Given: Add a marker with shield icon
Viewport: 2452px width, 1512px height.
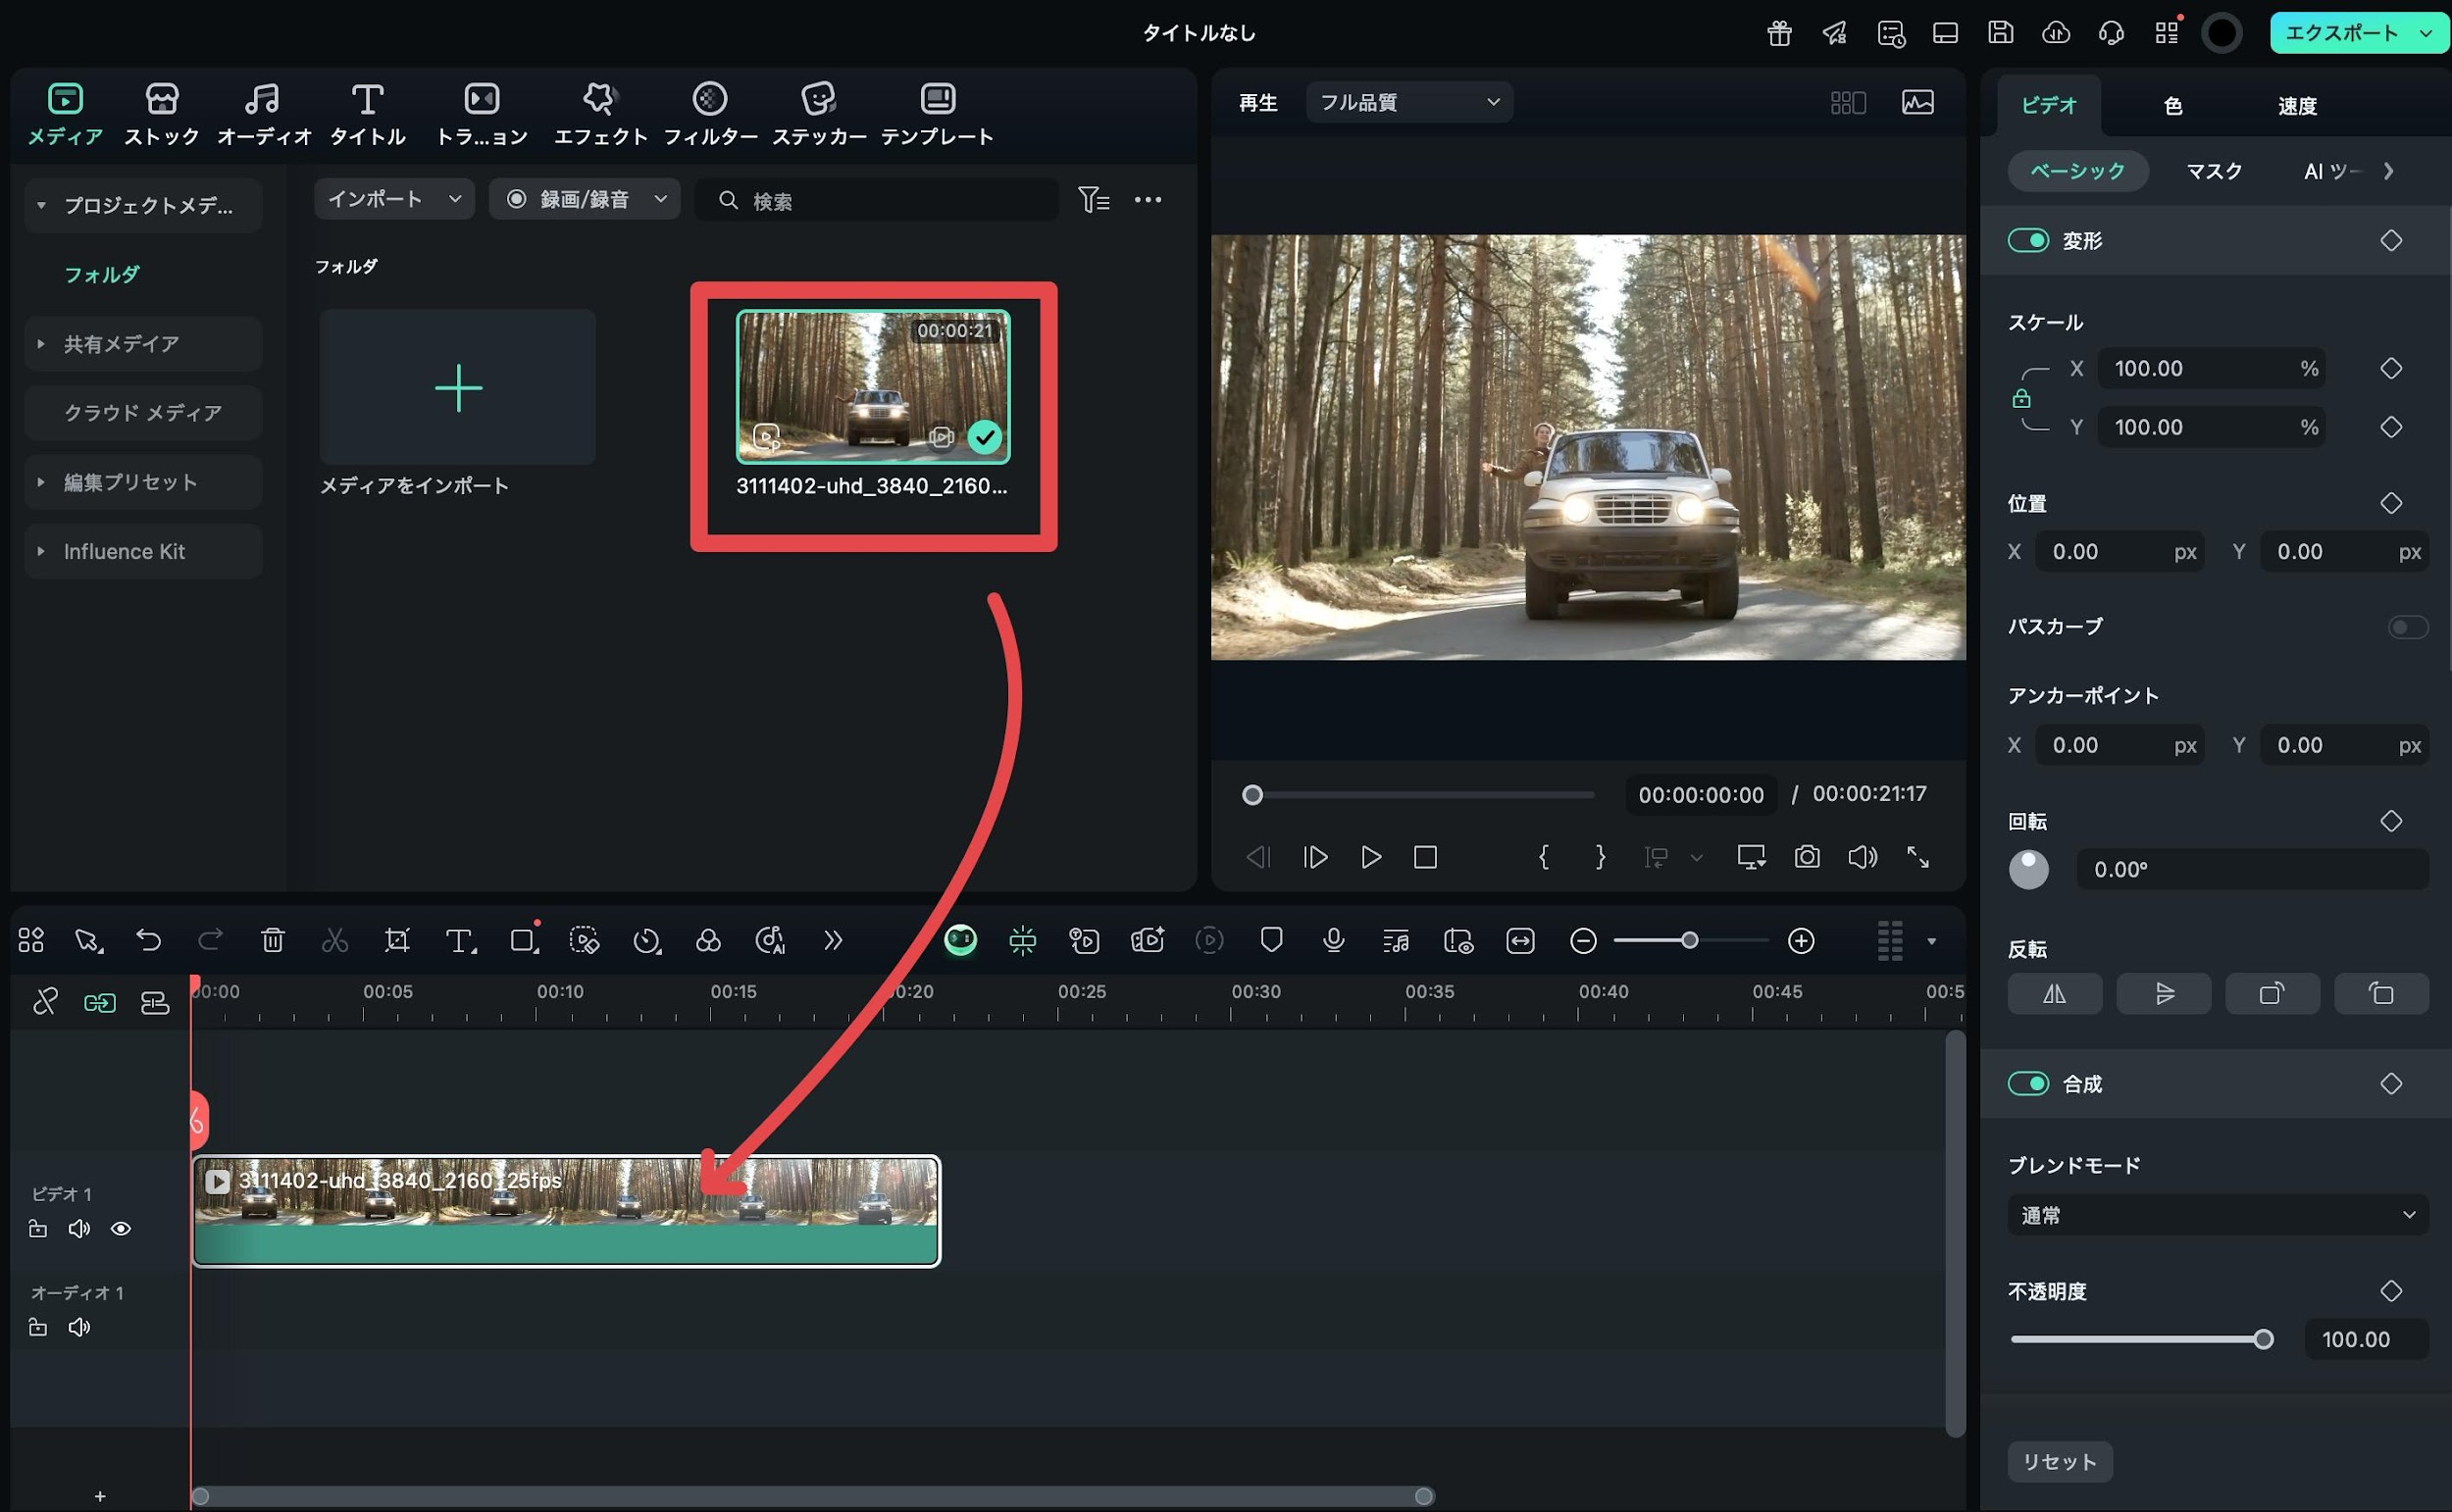Looking at the screenshot, I should coord(1271,940).
